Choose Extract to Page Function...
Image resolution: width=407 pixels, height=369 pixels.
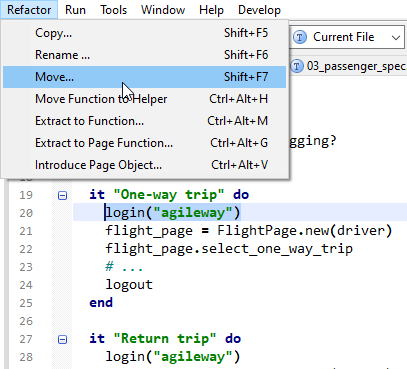[145, 143]
